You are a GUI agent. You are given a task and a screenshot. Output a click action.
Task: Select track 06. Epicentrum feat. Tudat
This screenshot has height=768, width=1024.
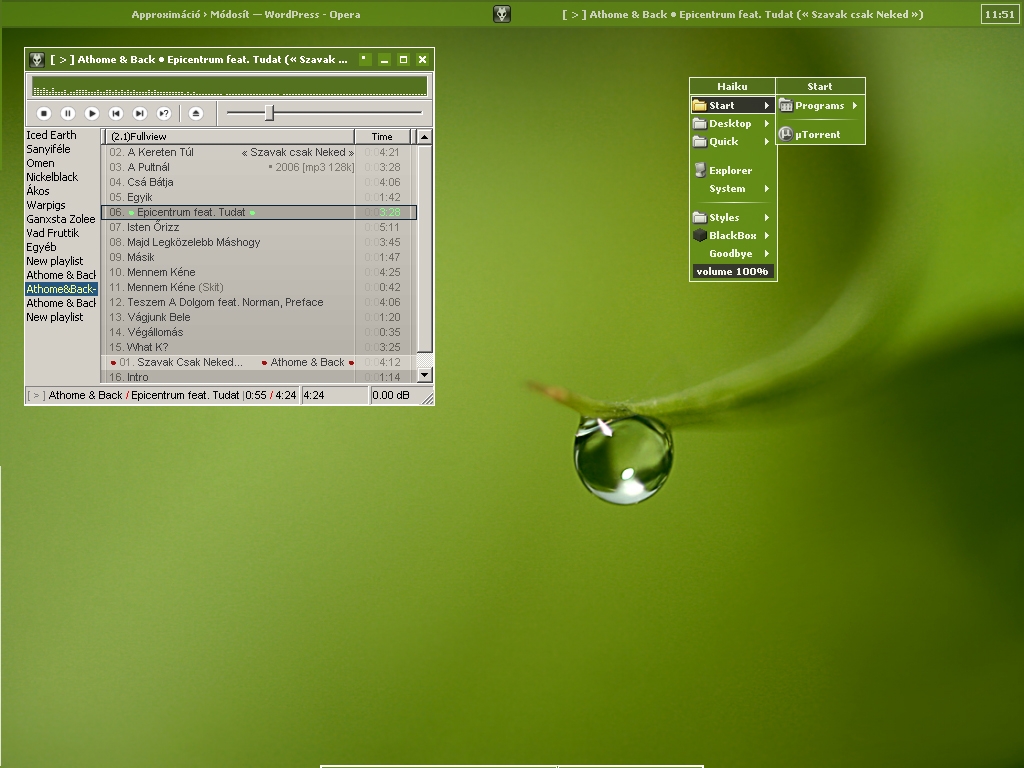coord(259,212)
